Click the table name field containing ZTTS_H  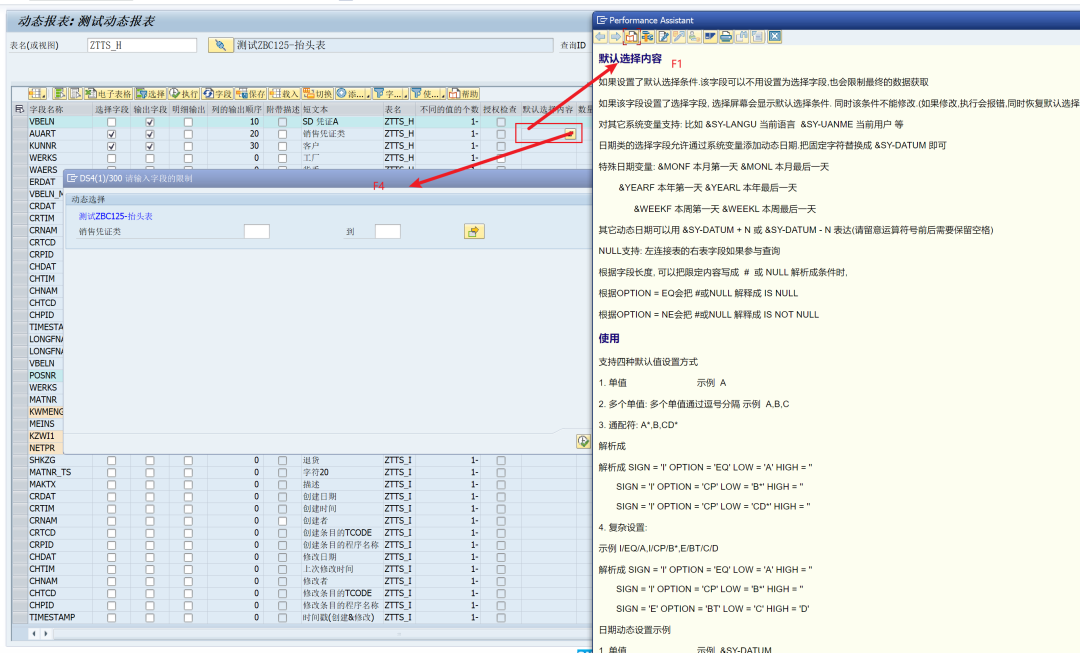tap(142, 45)
